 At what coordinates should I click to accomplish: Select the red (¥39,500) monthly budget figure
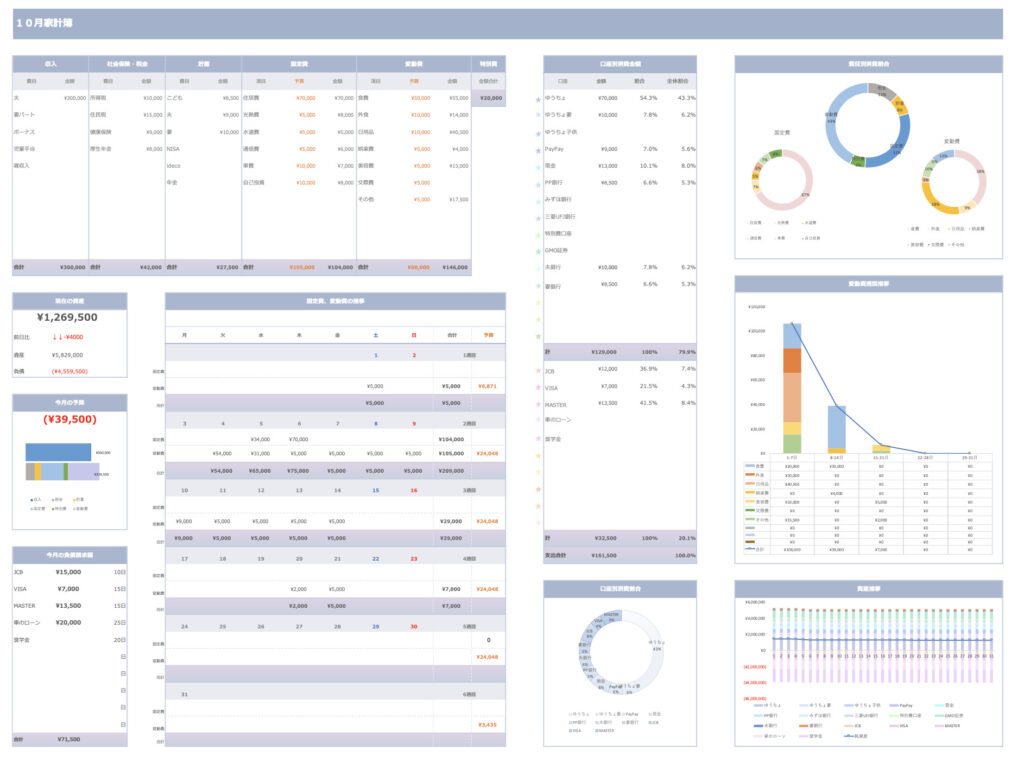[x=70, y=419]
